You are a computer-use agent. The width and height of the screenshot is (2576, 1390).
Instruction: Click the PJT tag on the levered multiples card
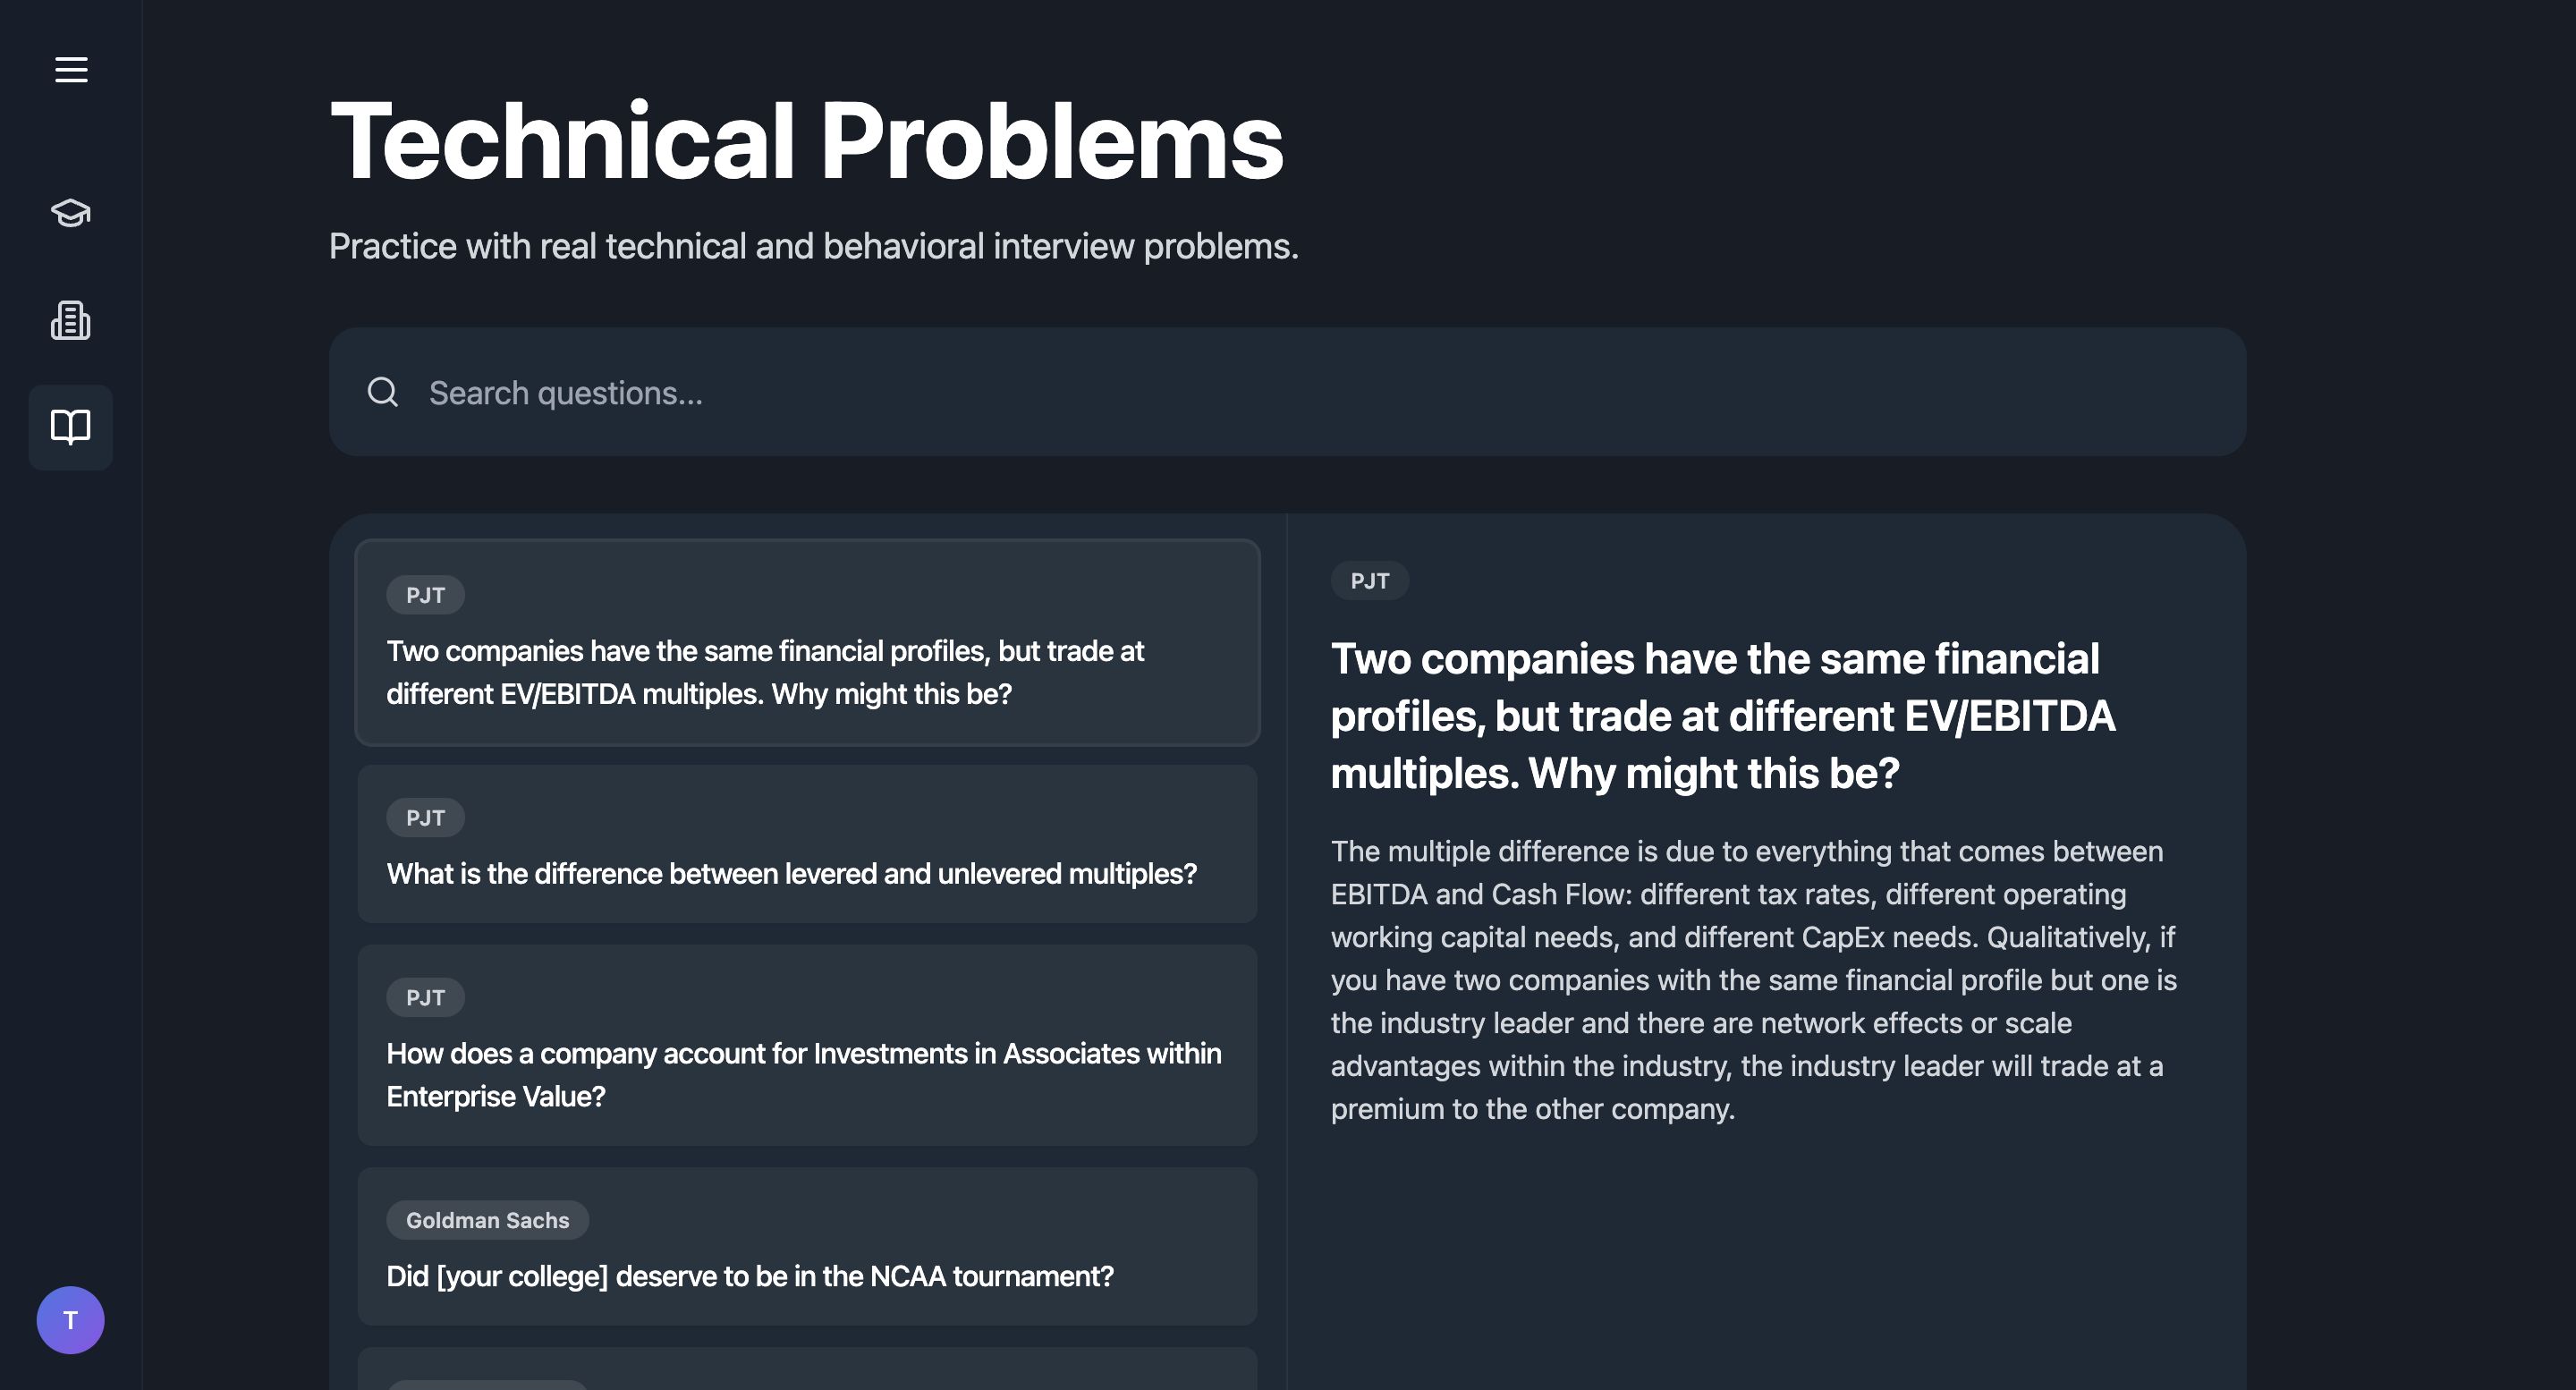(425, 818)
